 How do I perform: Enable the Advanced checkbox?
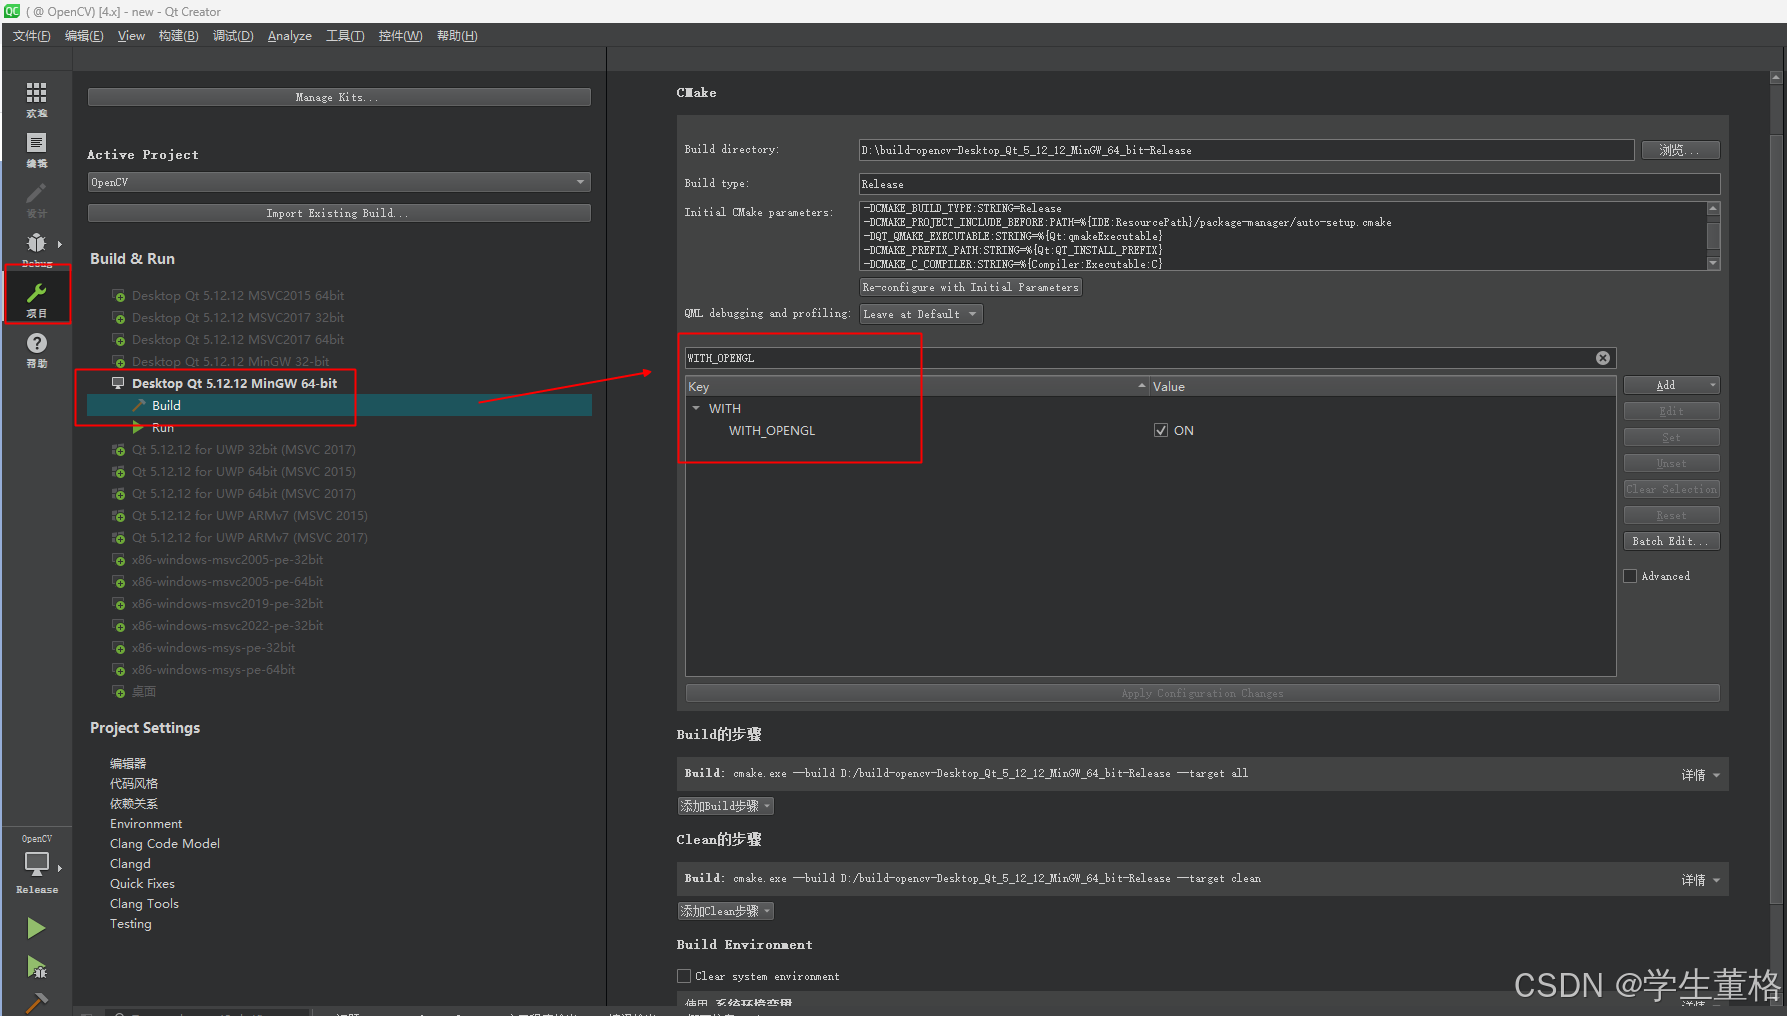point(1630,576)
